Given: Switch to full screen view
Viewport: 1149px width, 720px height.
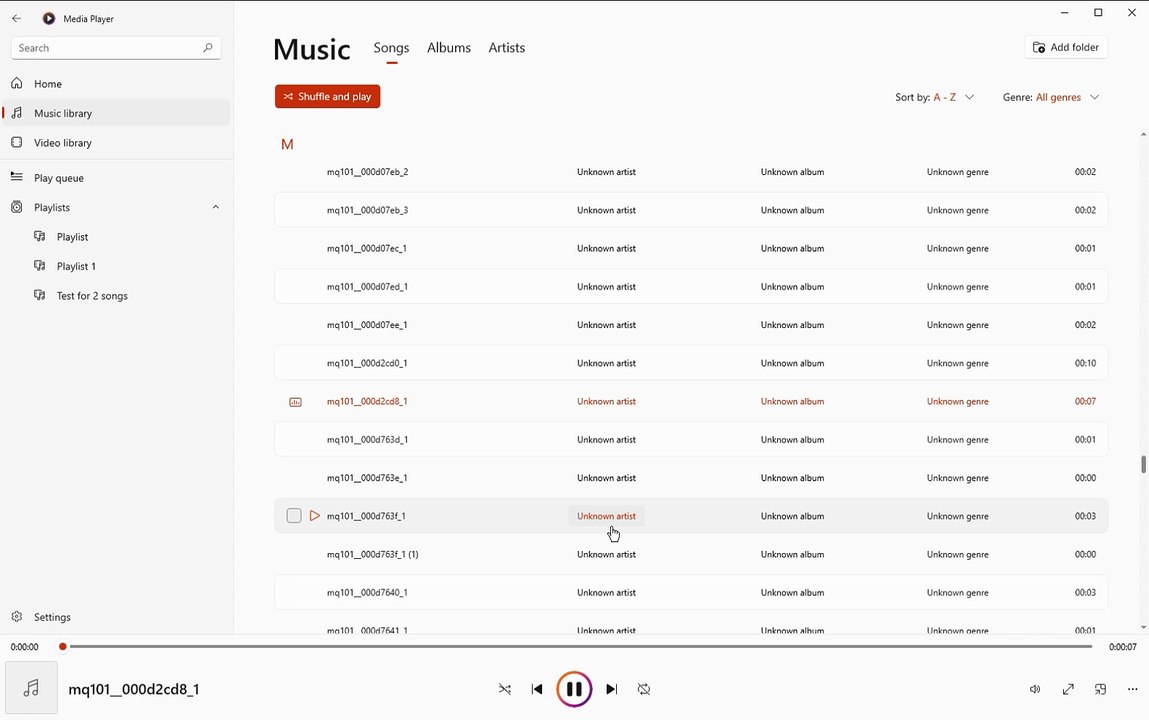Looking at the screenshot, I should pos(1068,689).
